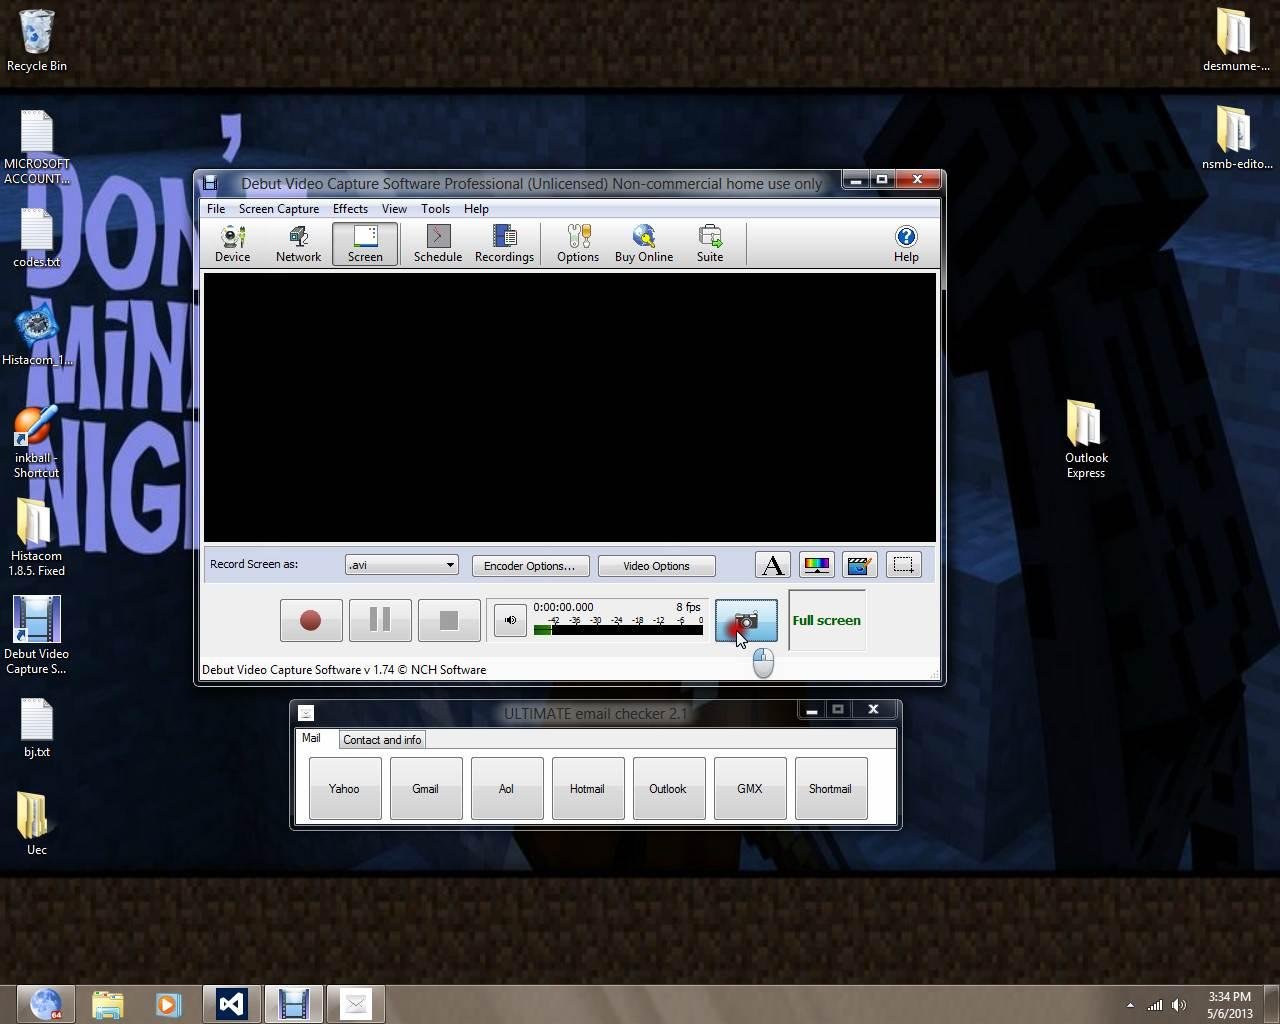Select the MICROSOFT ACCOUNT text file icon
The height and width of the screenshot is (1024, 1280).
(x=37, y=147)
